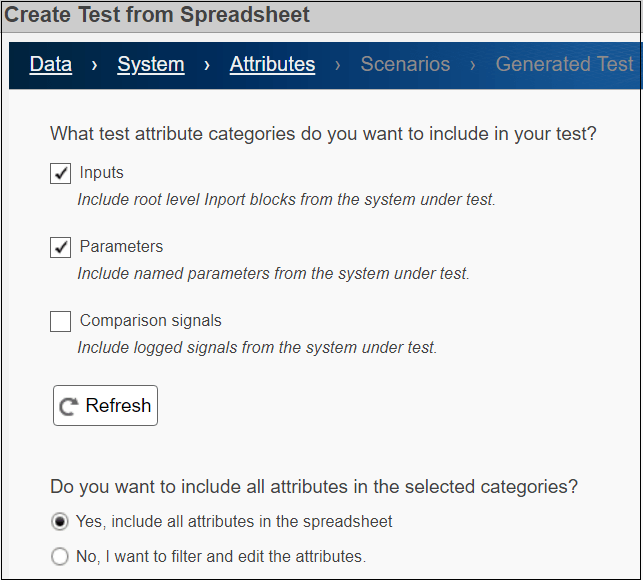Click the chevron between System and Attributes
Image resolution: width=643 pixels, height=580 pixels.
coord(207,65)
